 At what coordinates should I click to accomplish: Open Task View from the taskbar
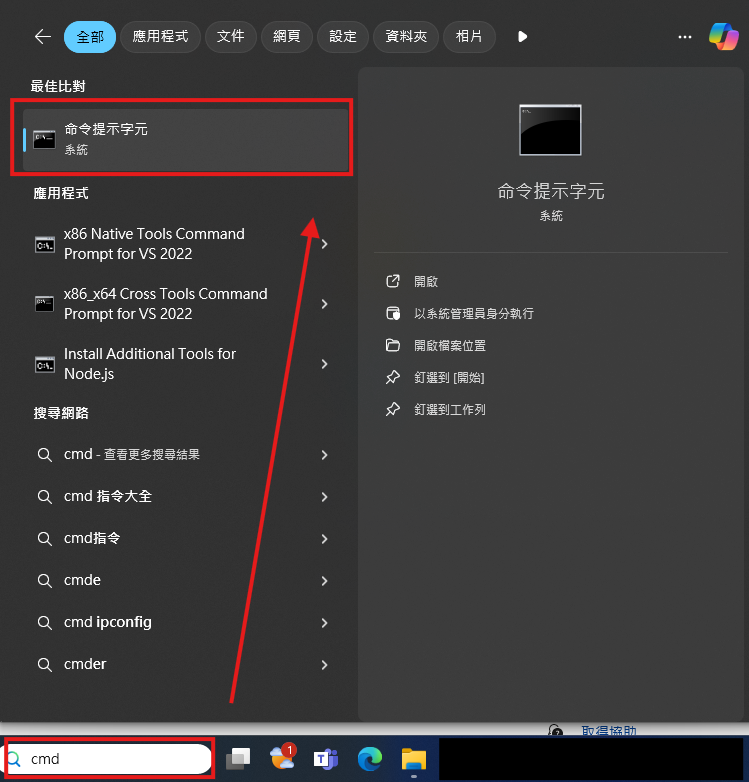238,759
